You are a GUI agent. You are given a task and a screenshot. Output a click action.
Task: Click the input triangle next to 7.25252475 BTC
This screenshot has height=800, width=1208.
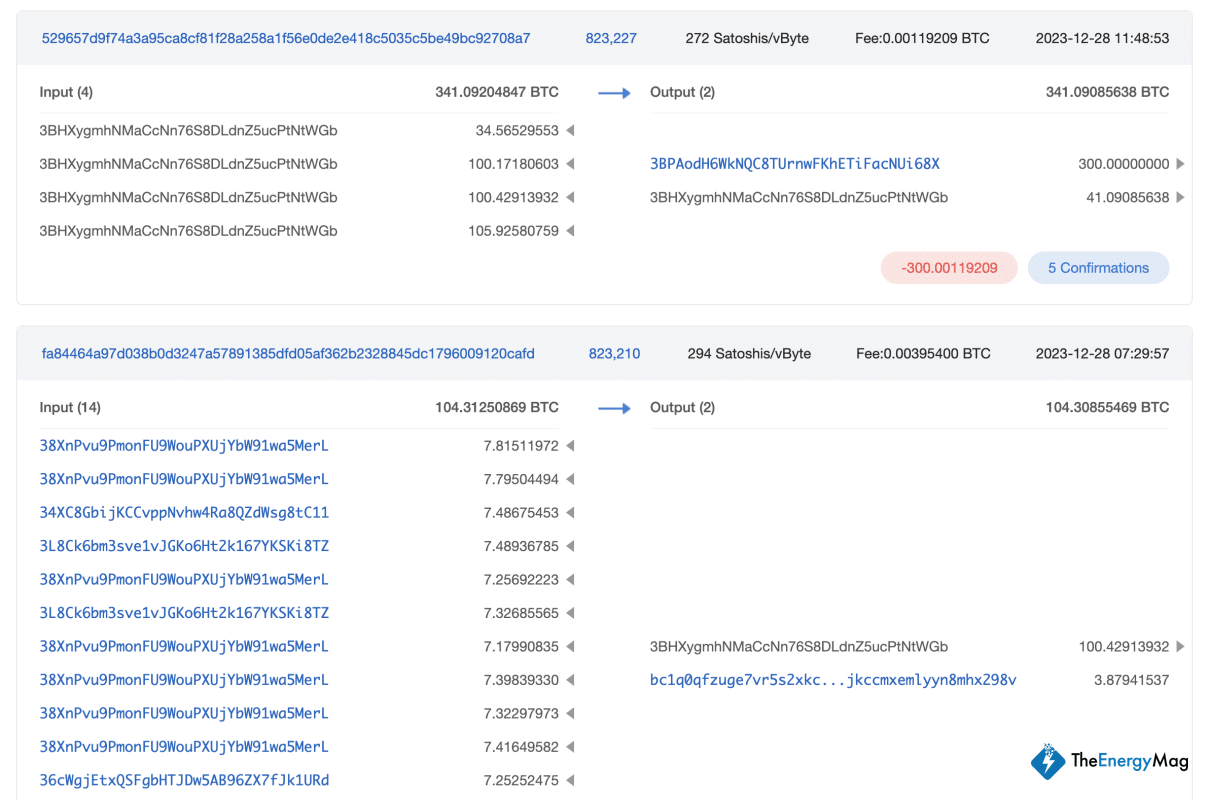(x=569, y=780)
